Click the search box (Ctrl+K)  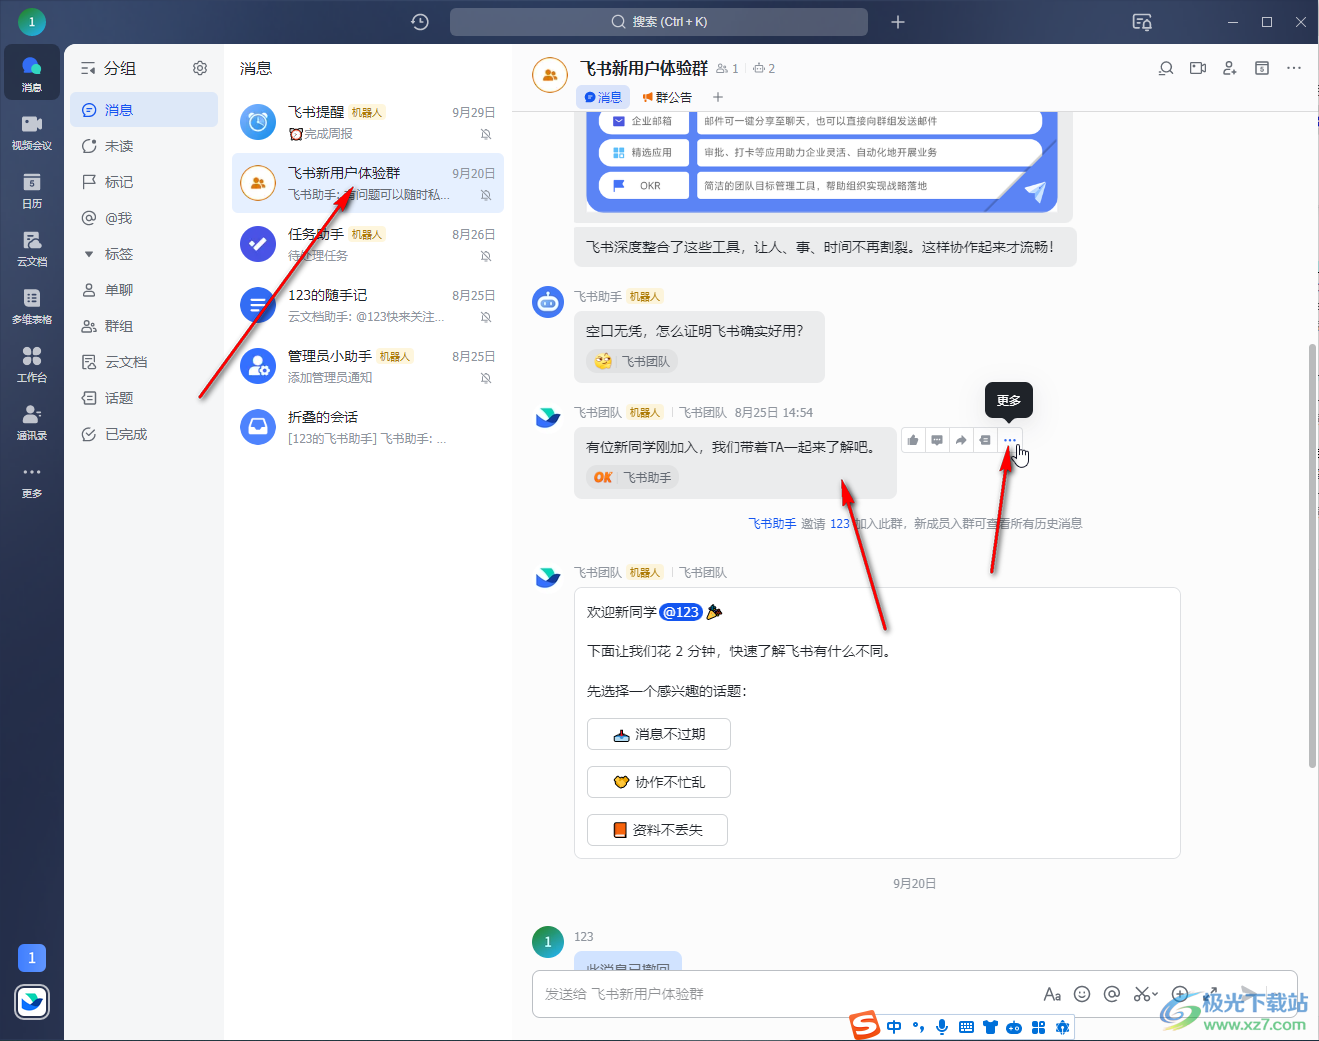659,22
